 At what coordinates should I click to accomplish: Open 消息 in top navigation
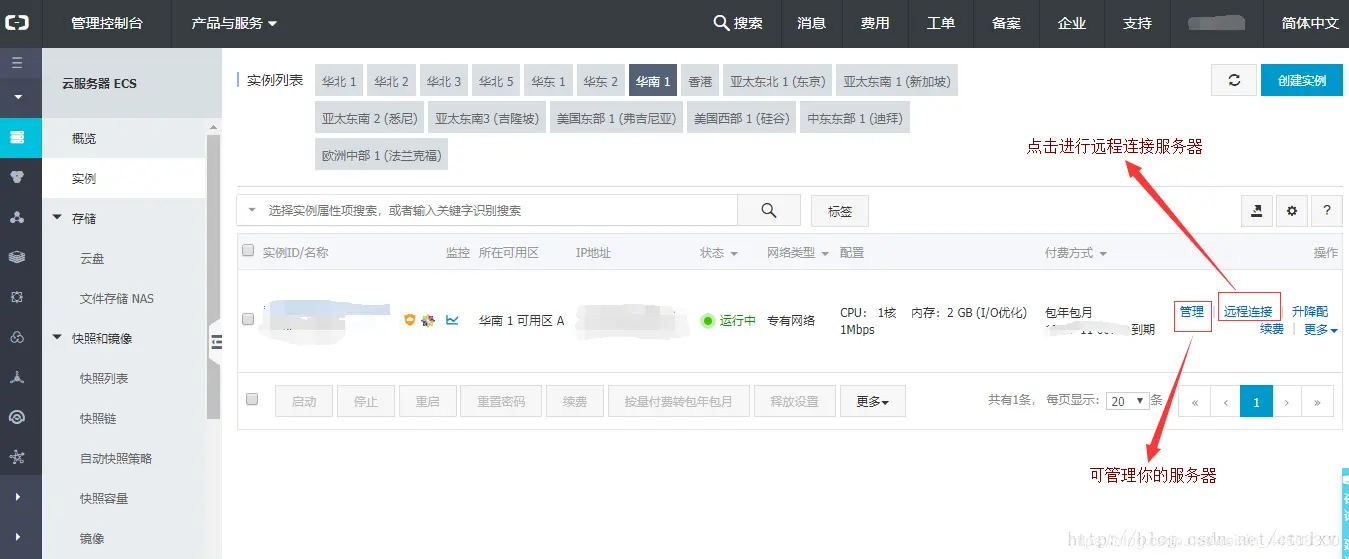tap(811, 23)
